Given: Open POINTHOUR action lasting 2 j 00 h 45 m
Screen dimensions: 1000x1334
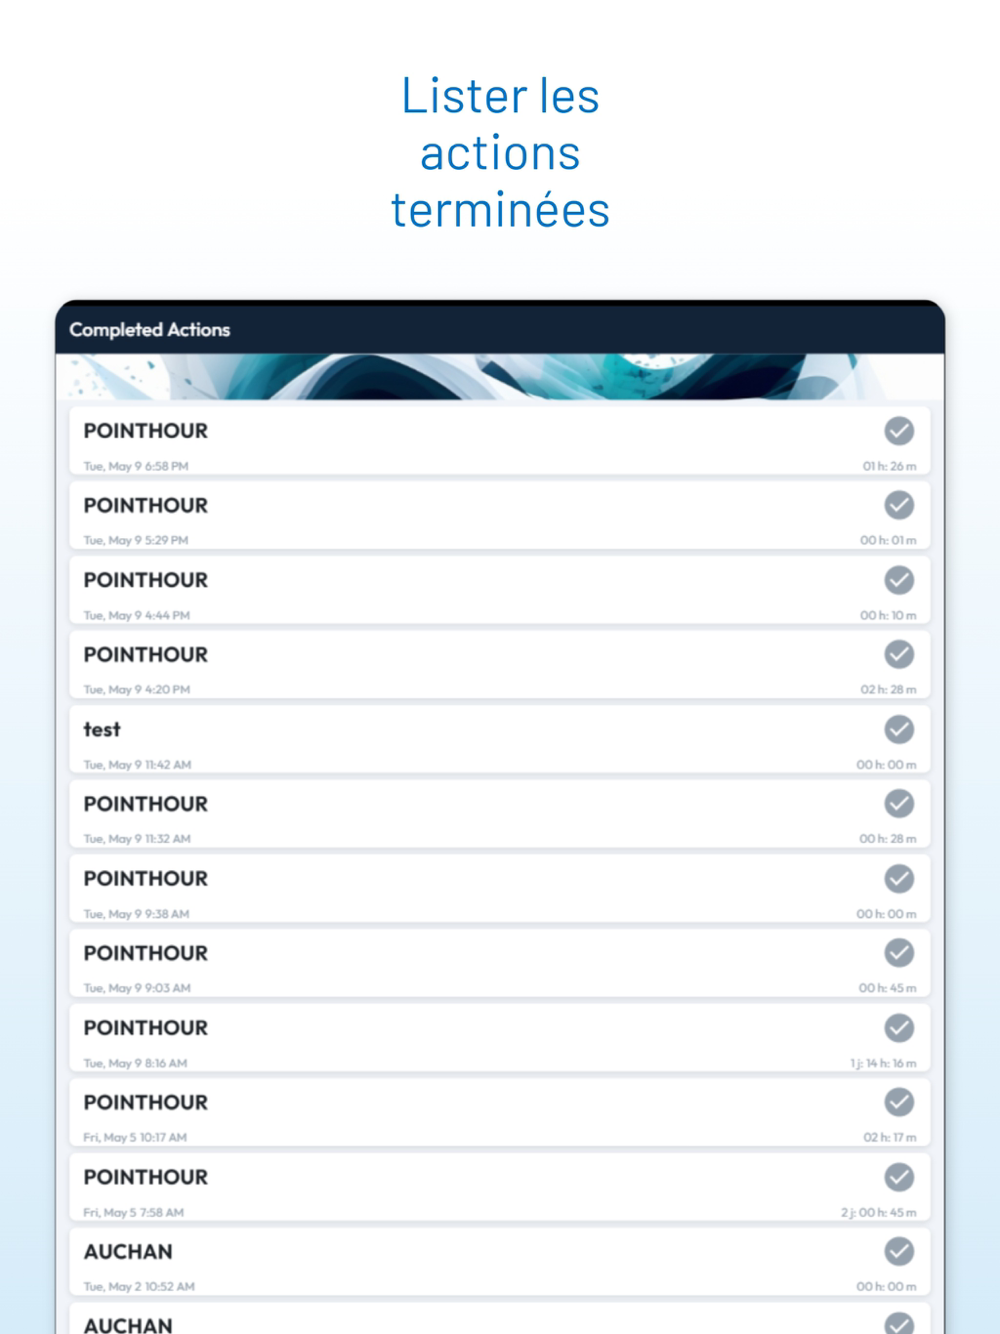Looking at the screenshot, I should coord(500,1187).
